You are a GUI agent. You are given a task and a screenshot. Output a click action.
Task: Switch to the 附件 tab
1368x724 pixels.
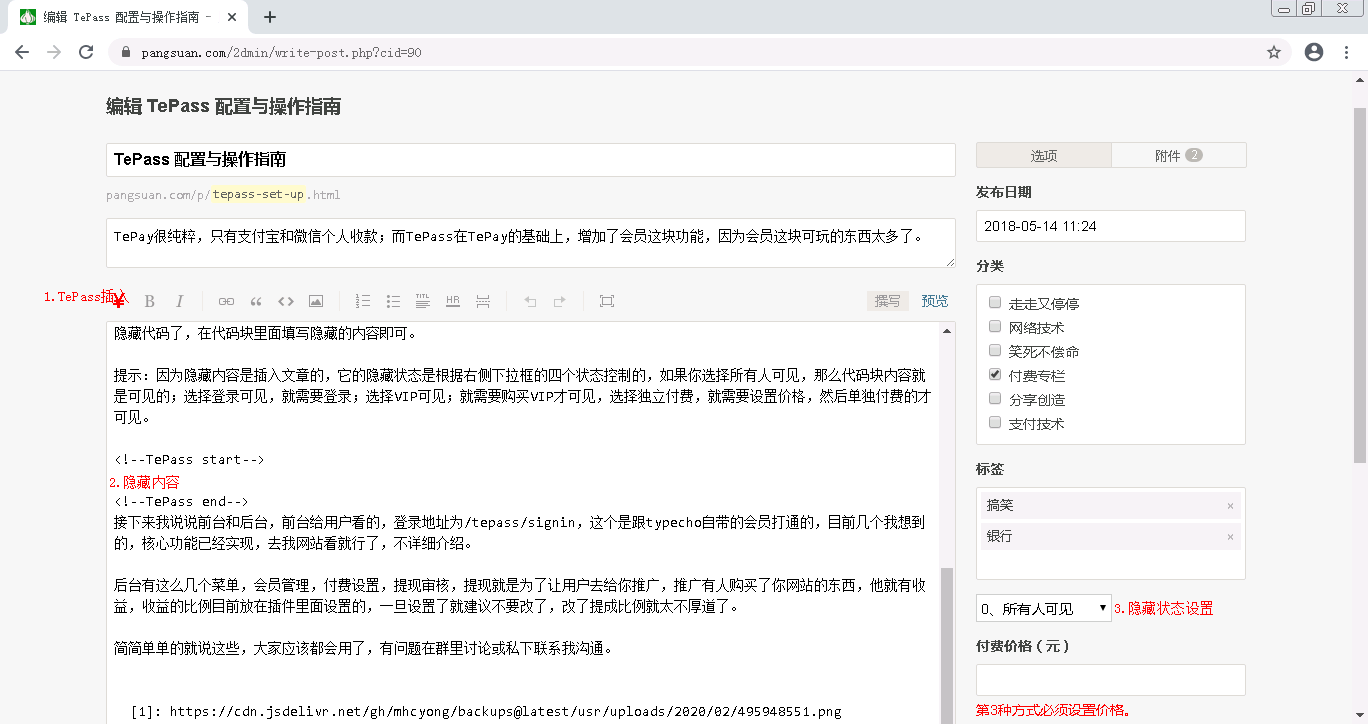1178,156
